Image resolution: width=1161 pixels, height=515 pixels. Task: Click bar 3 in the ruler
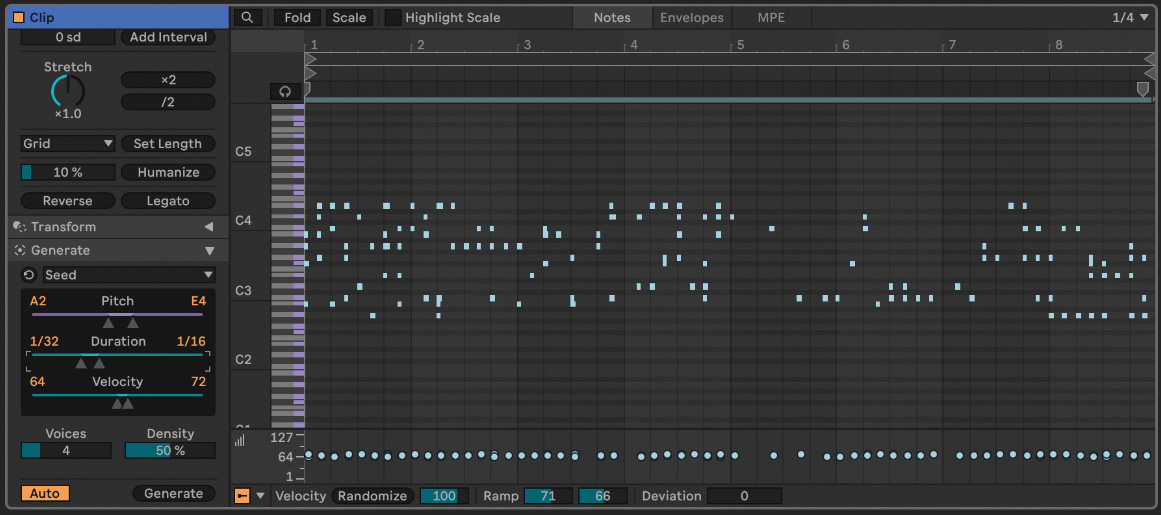[x=527, y=45]
